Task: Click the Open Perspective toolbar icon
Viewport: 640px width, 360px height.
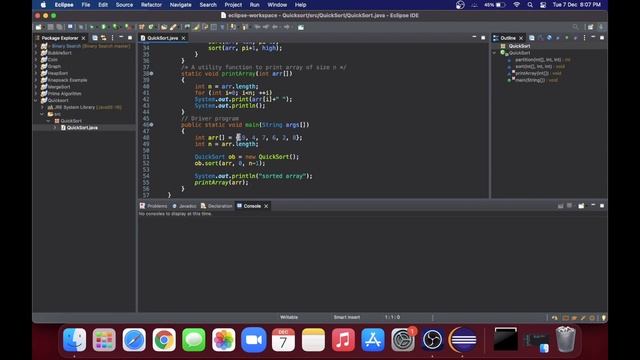Action: click(590, 27)
